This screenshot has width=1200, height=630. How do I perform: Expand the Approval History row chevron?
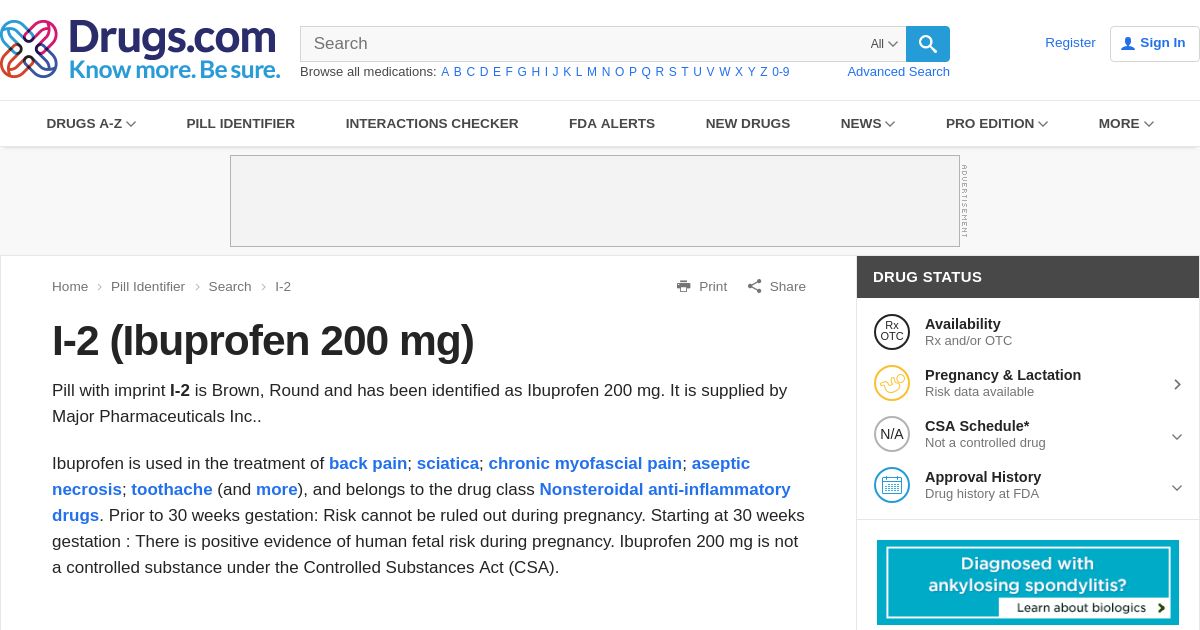(x=1177, y=488)
